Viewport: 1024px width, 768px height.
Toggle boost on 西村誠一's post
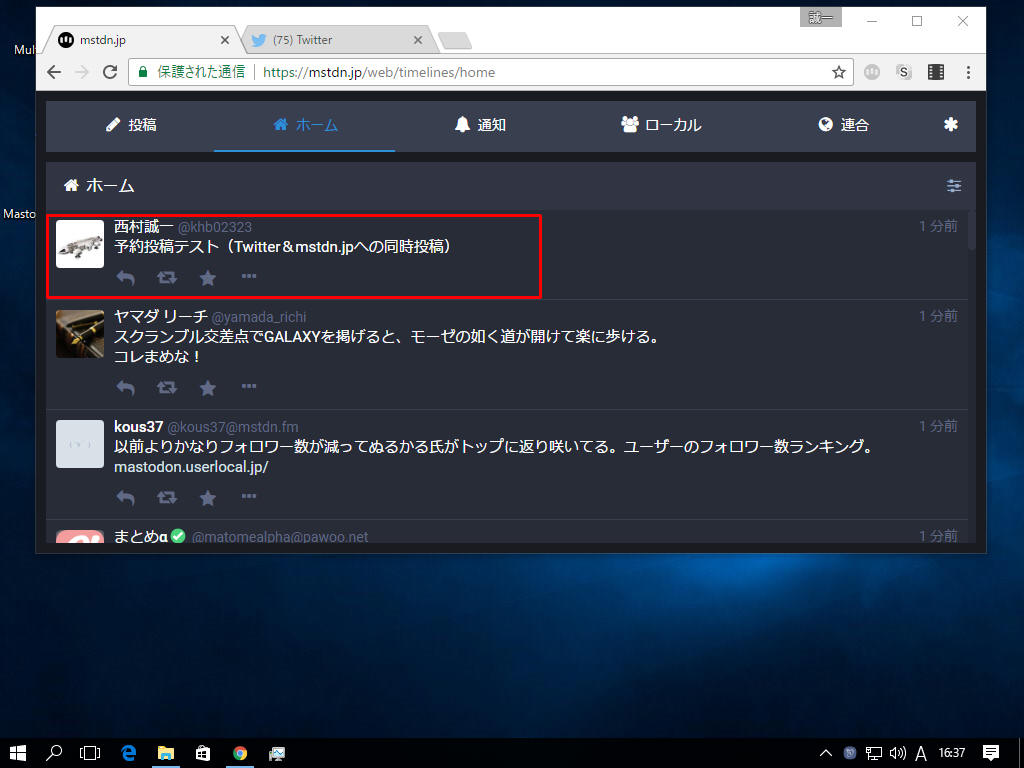coord(167,277)
